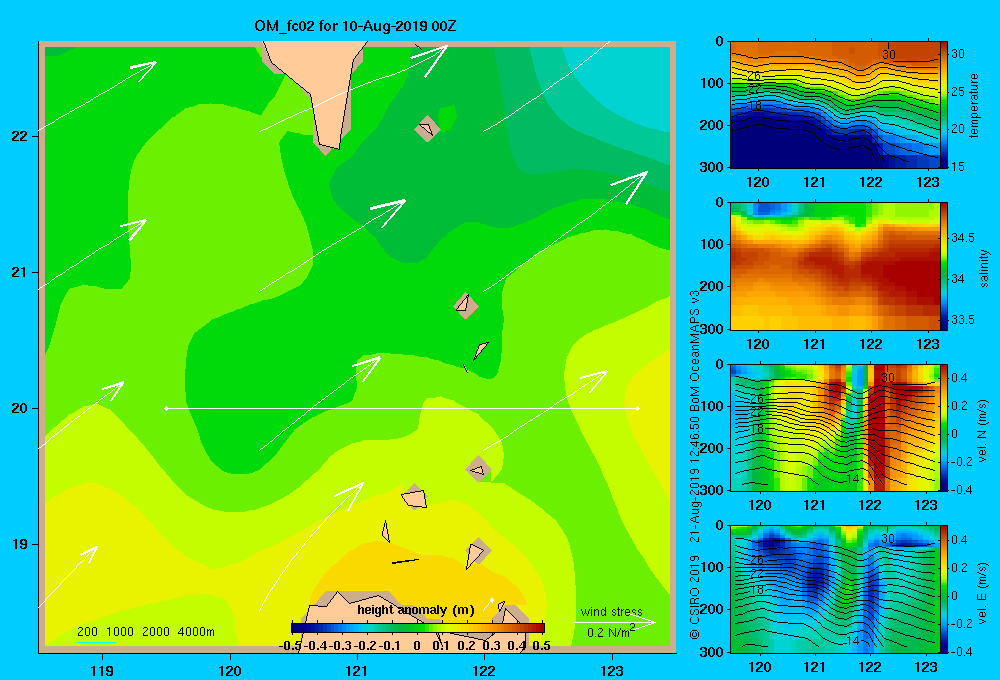1000x680 pixels.
Task: Click latitude label 21 on main map
Action: coord(19,272)
